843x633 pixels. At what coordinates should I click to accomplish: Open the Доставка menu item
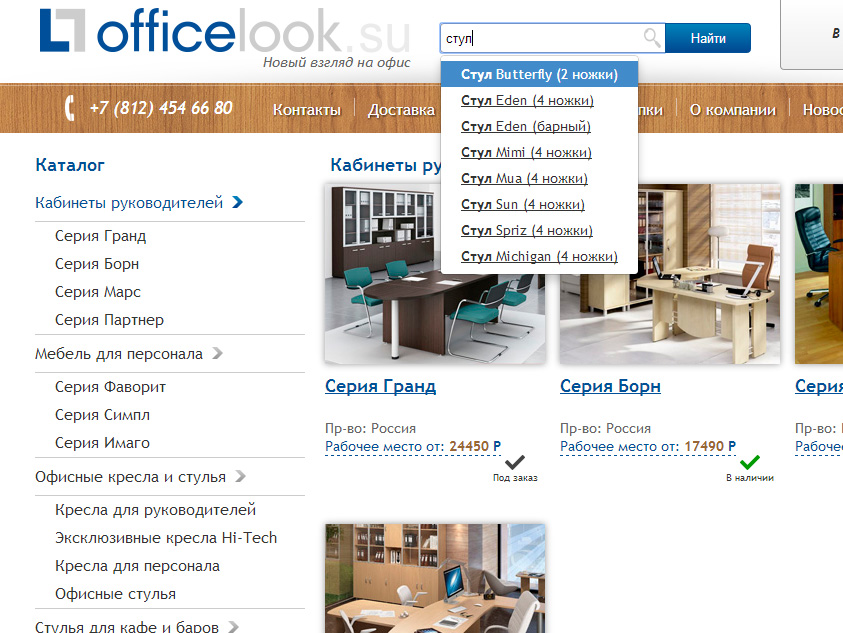click(401, 110)
